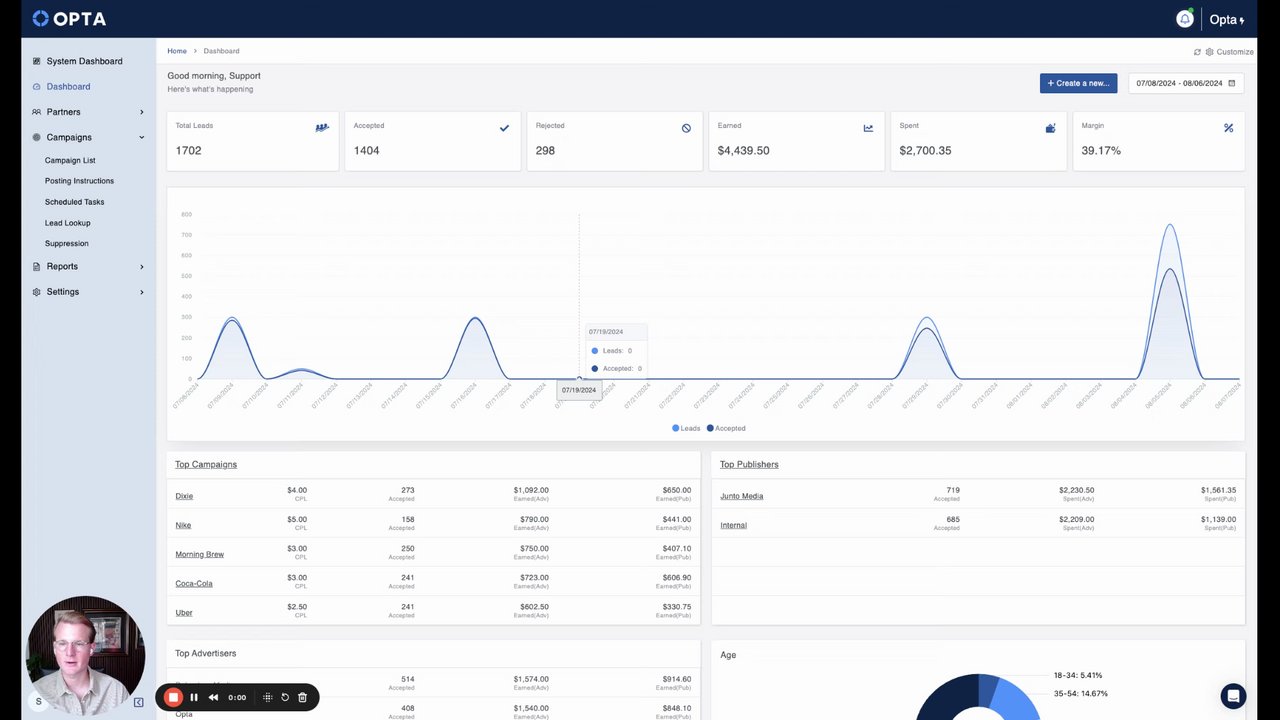Screen dimensions: 1280x720
Task: Click the Total Leads people icon
Action: tap(322, 128)
